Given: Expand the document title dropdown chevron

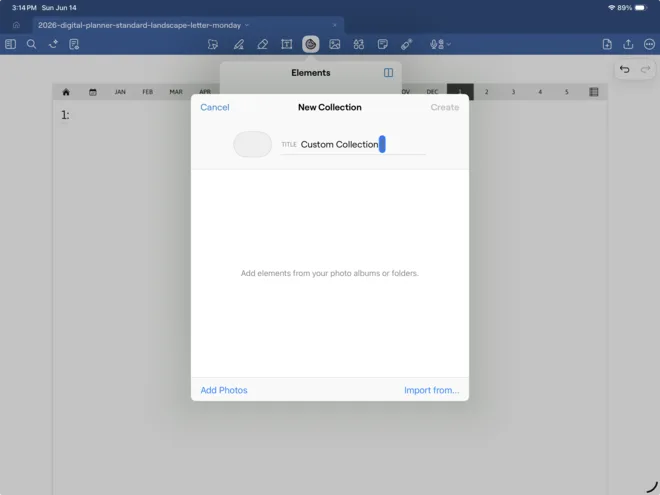Looking at the screenshot, I should (247, 25).
